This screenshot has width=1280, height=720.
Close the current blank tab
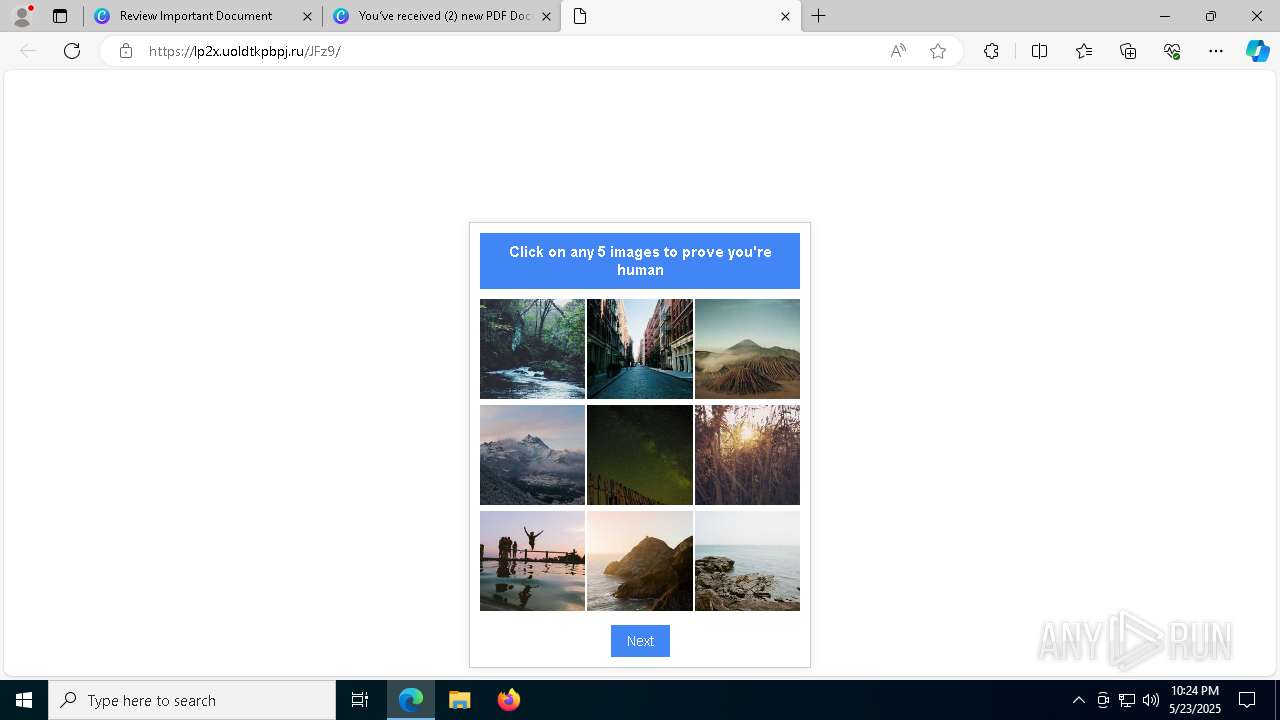click(785, 16)
